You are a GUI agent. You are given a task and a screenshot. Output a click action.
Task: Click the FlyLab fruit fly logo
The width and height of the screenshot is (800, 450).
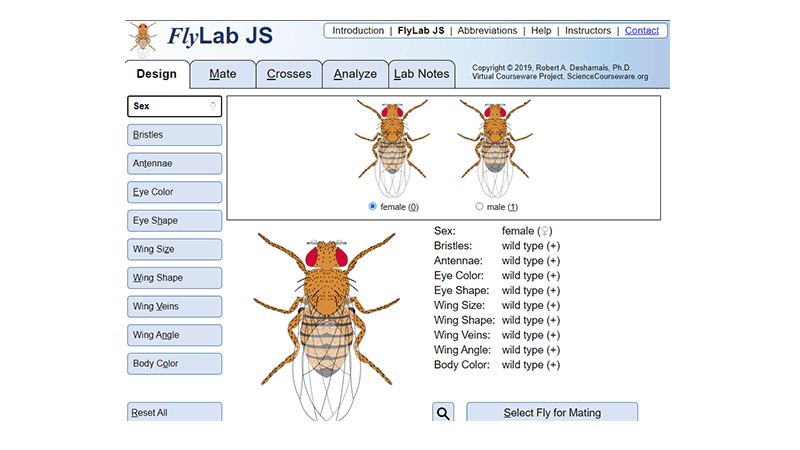coord(144,38)
